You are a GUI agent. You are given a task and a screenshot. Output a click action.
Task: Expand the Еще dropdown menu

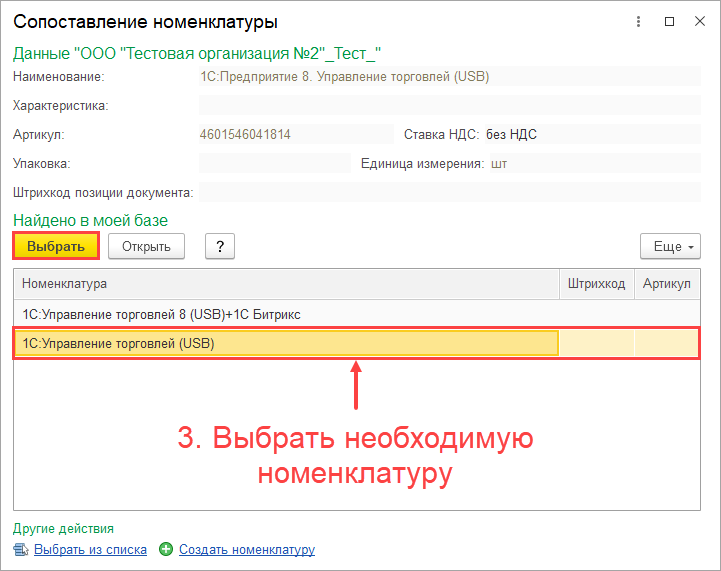pyautogui.click(x=670, y=246)
